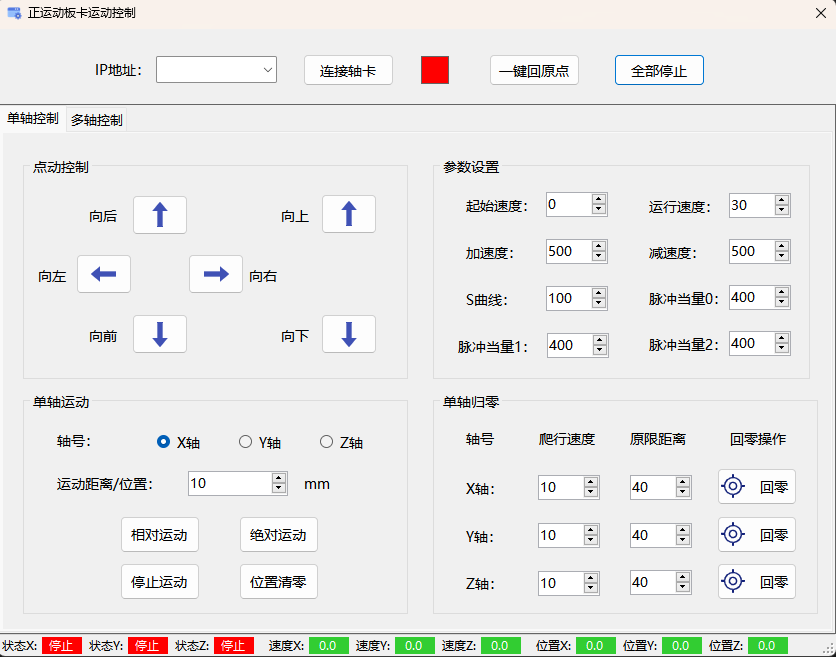Viewport: 836px width, 657px height.
Task: Decrease 运行速度 with down spinner
Action: tap(782, 211)
